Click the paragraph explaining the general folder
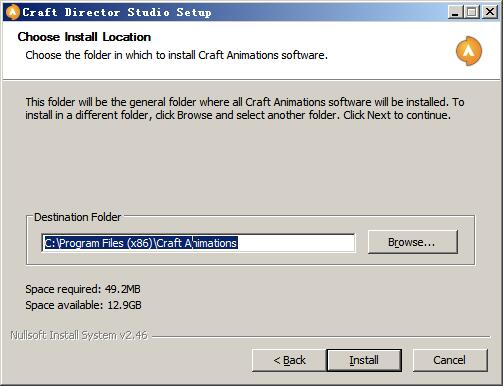The width and height of the screenshot is (503, 386). [245, 109]
